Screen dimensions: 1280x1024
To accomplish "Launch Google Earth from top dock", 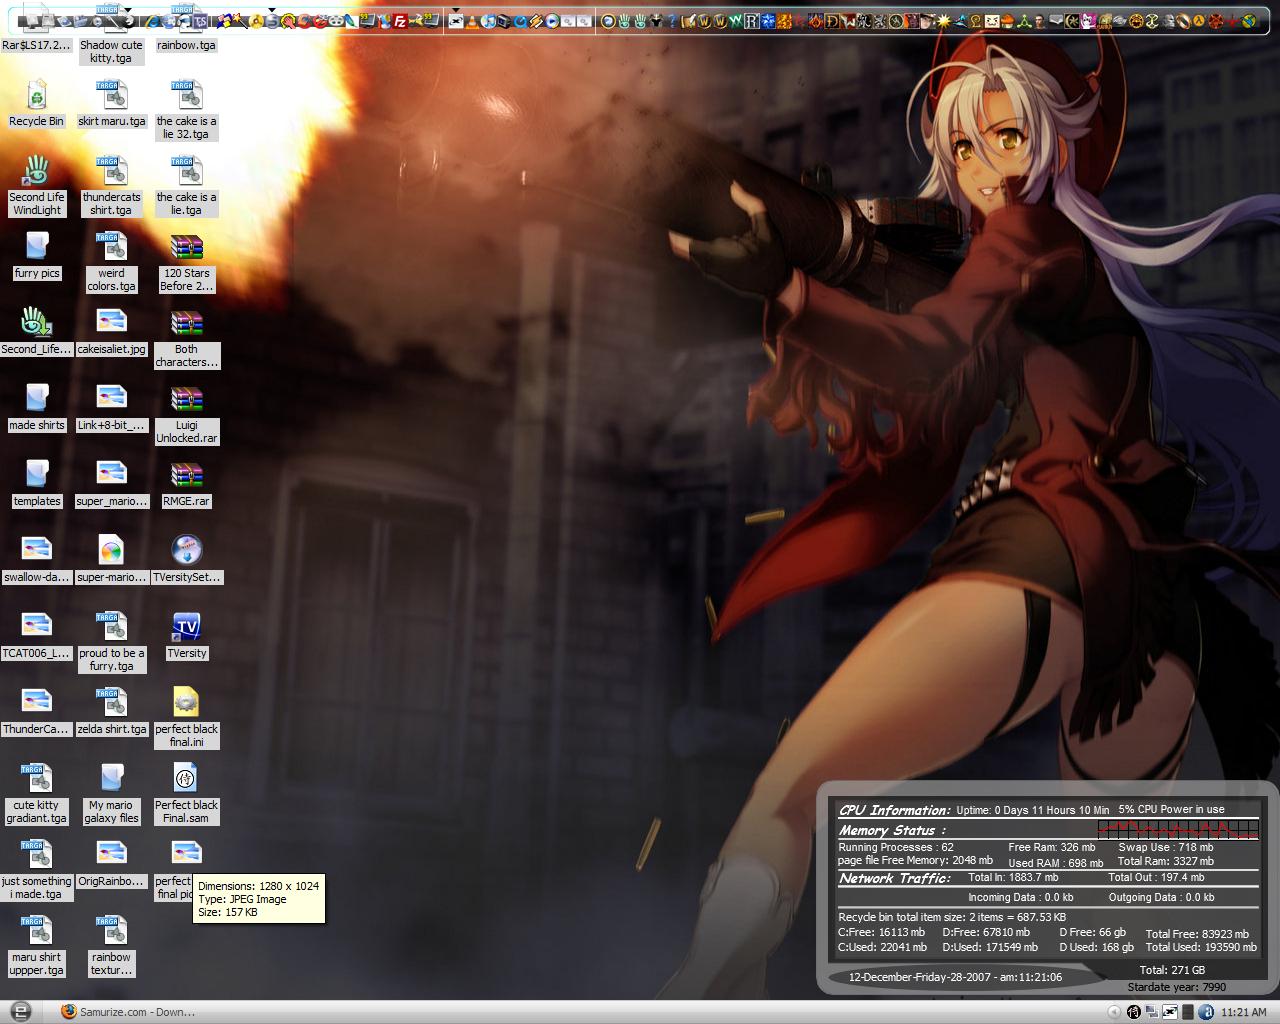I will click(x=1248, y=21).
